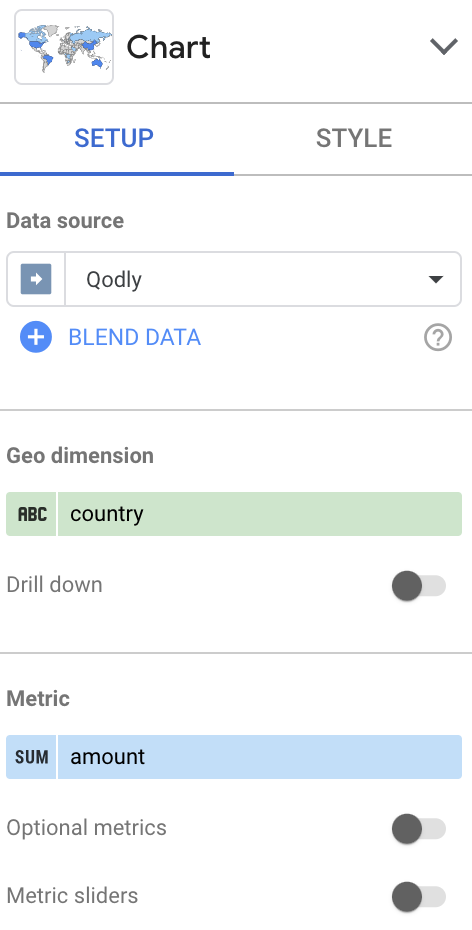Click the Geo dimension section label
The height and width of the screenshot is (930, 472).
tap(80, 456)
